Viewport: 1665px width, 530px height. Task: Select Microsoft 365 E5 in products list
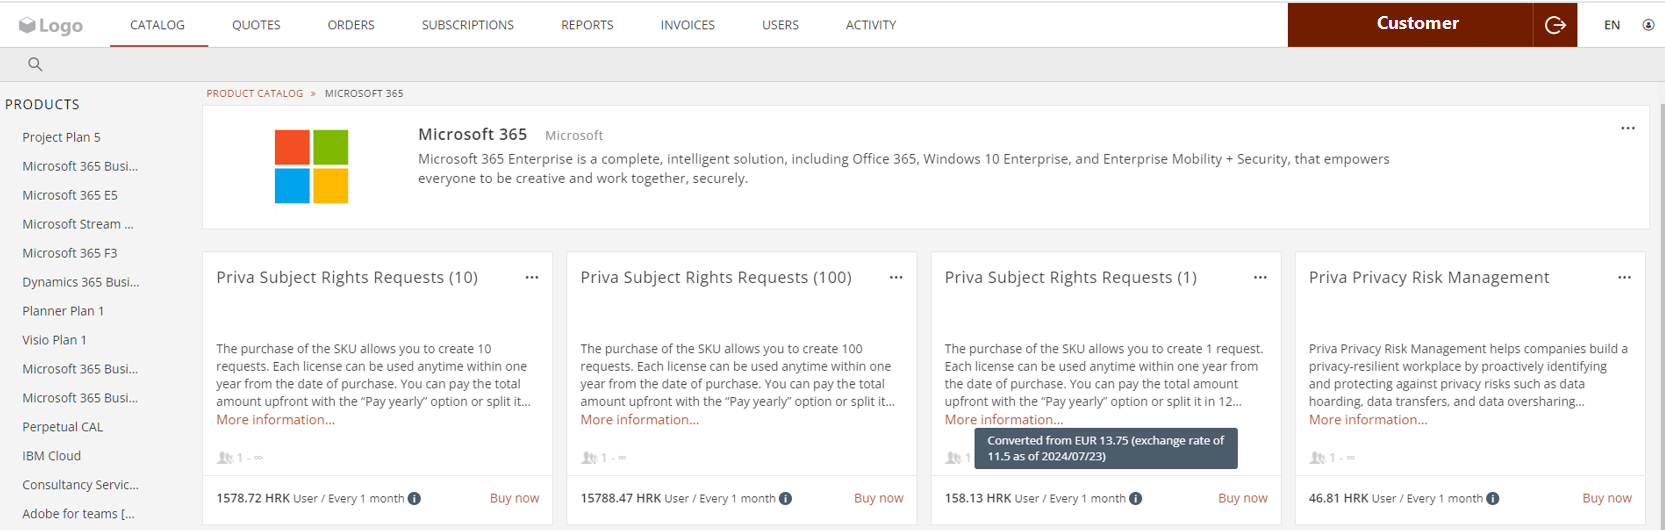point(70,195)
